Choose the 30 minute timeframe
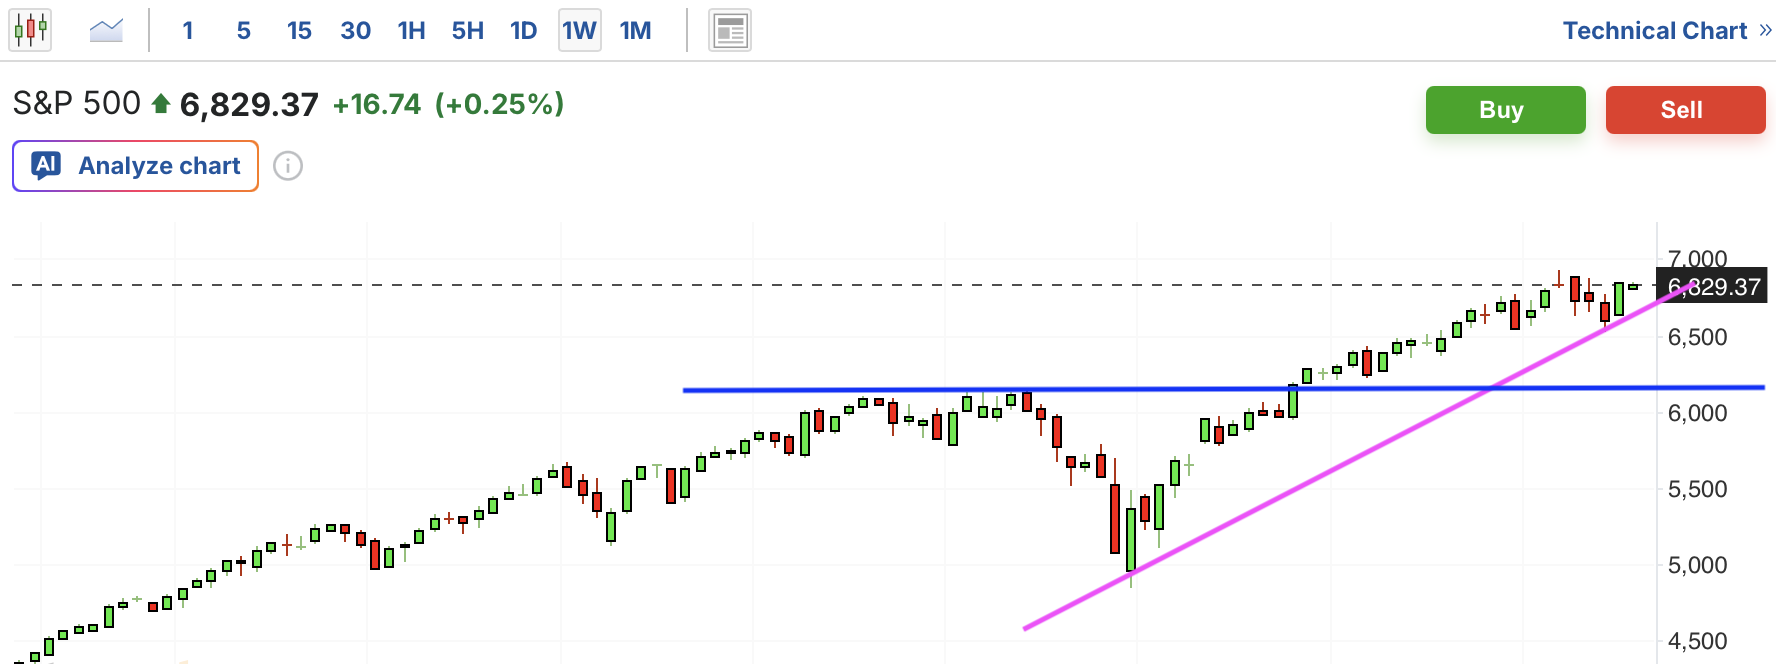The height and width of the screenshot is (664, 1776). (x=355, y=31)
